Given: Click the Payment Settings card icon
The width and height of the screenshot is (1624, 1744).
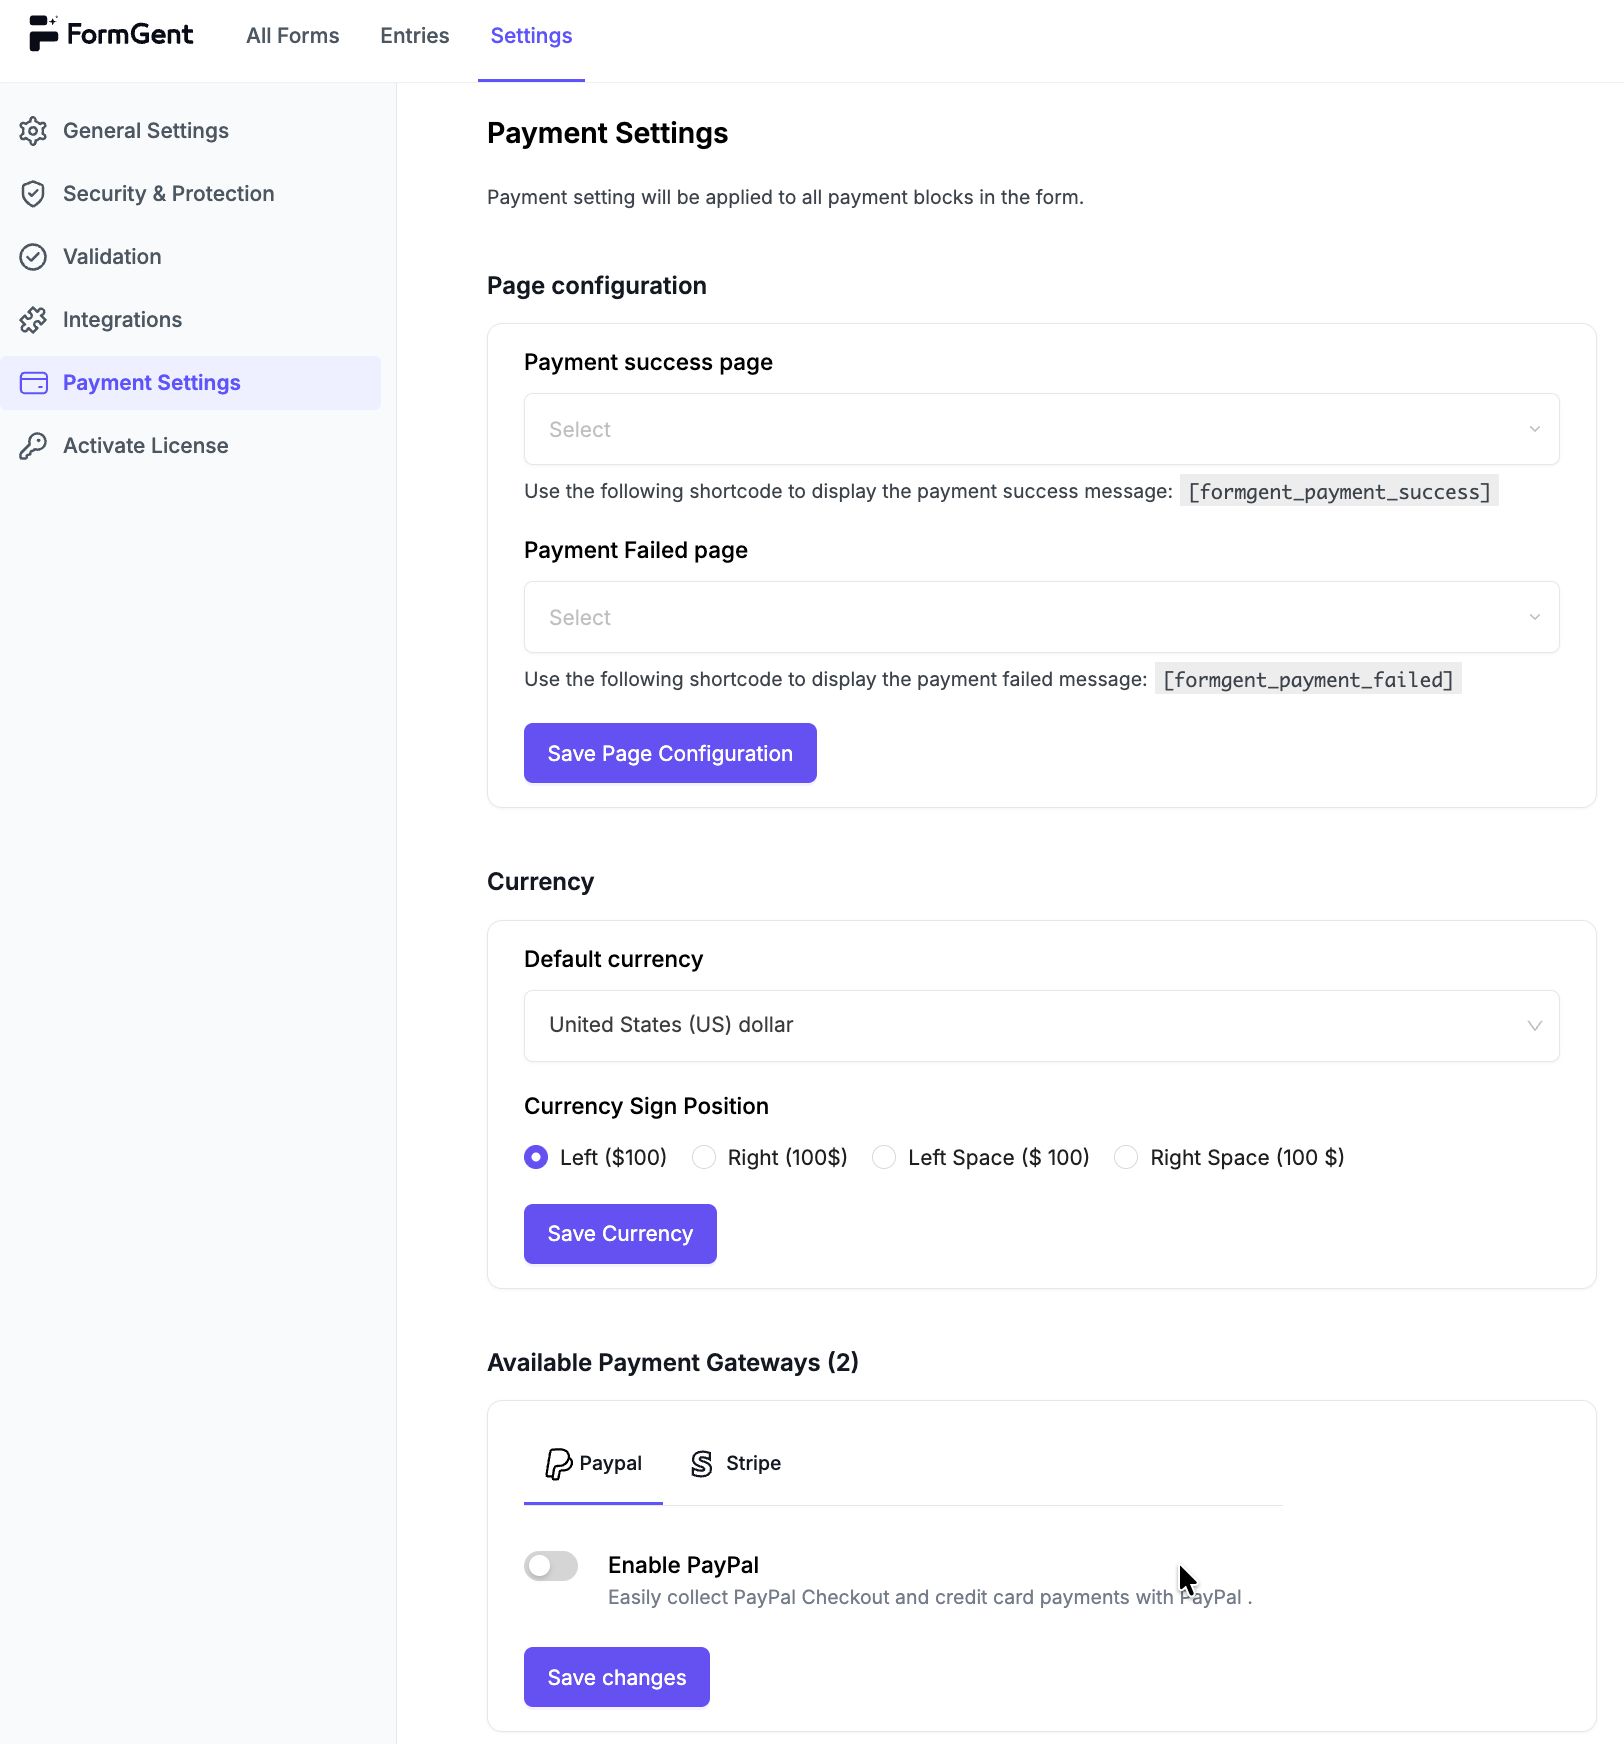Looking at the screenshot, I should pos(34,383).
